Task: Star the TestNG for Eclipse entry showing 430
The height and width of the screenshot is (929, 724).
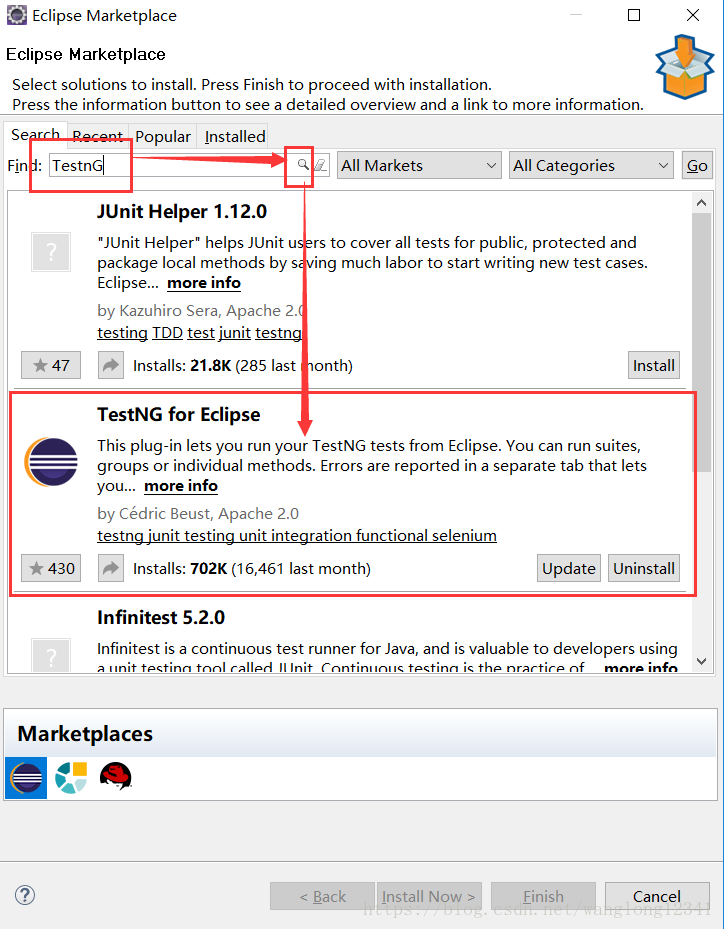Action: [51, 568]
